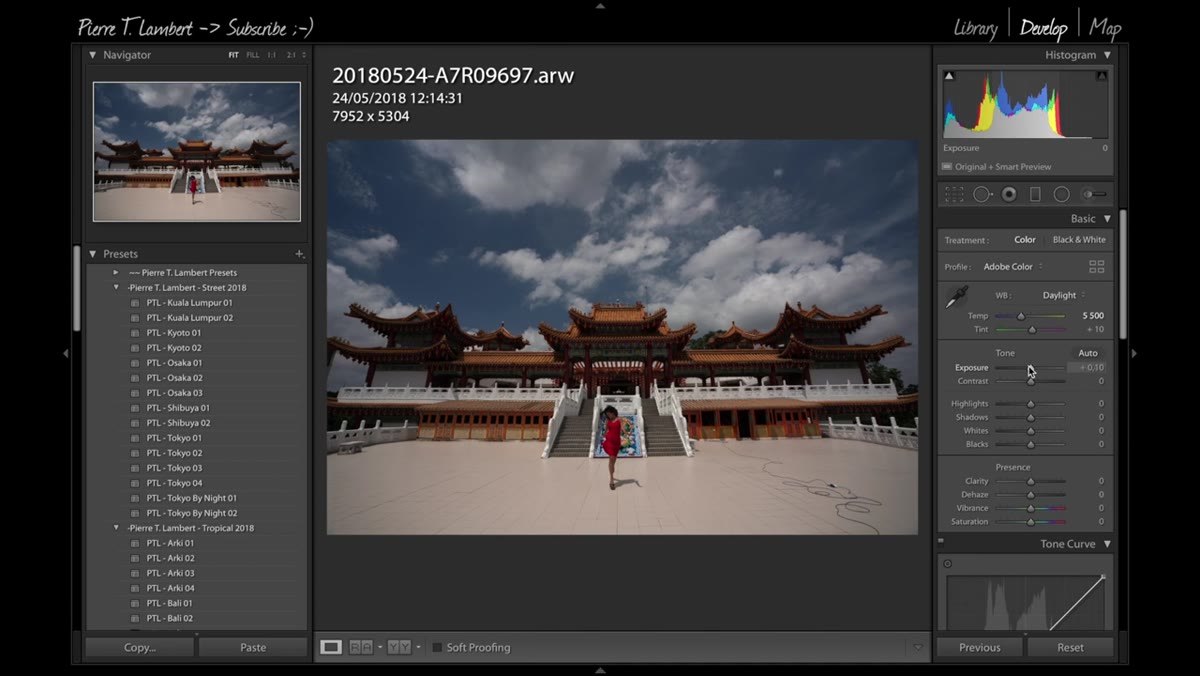The image size is (1200, 676).
Task: Expand Pierre T. Lambert Presets folder
Action: [116, 272]
